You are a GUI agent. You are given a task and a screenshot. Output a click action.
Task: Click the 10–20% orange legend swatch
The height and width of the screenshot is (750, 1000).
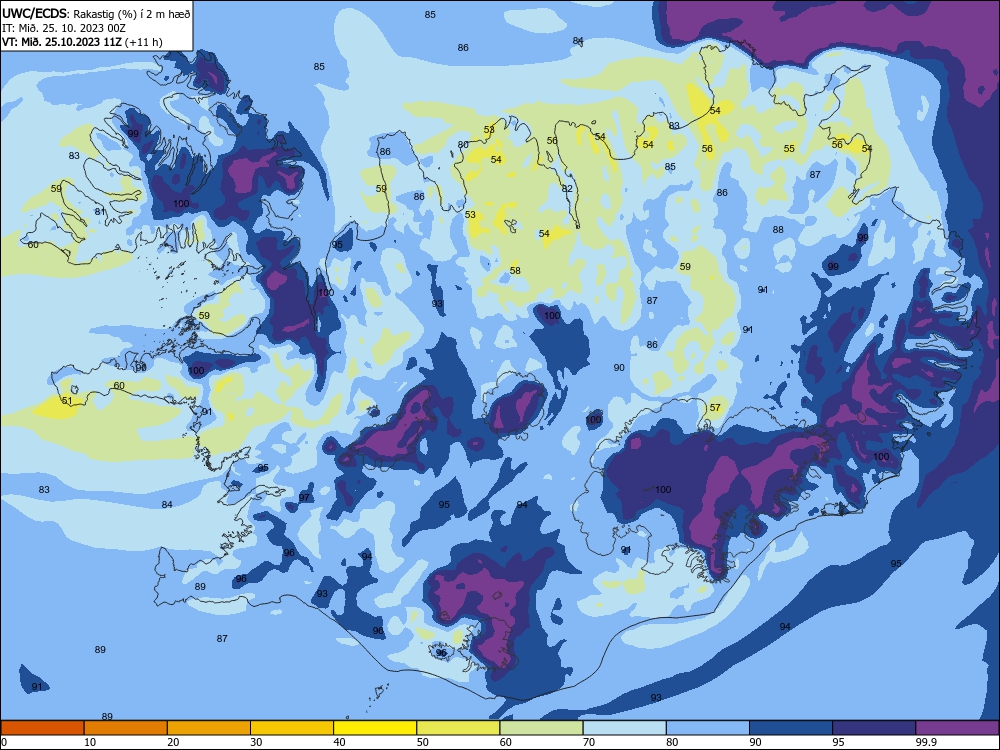click(x=126, y=728)
